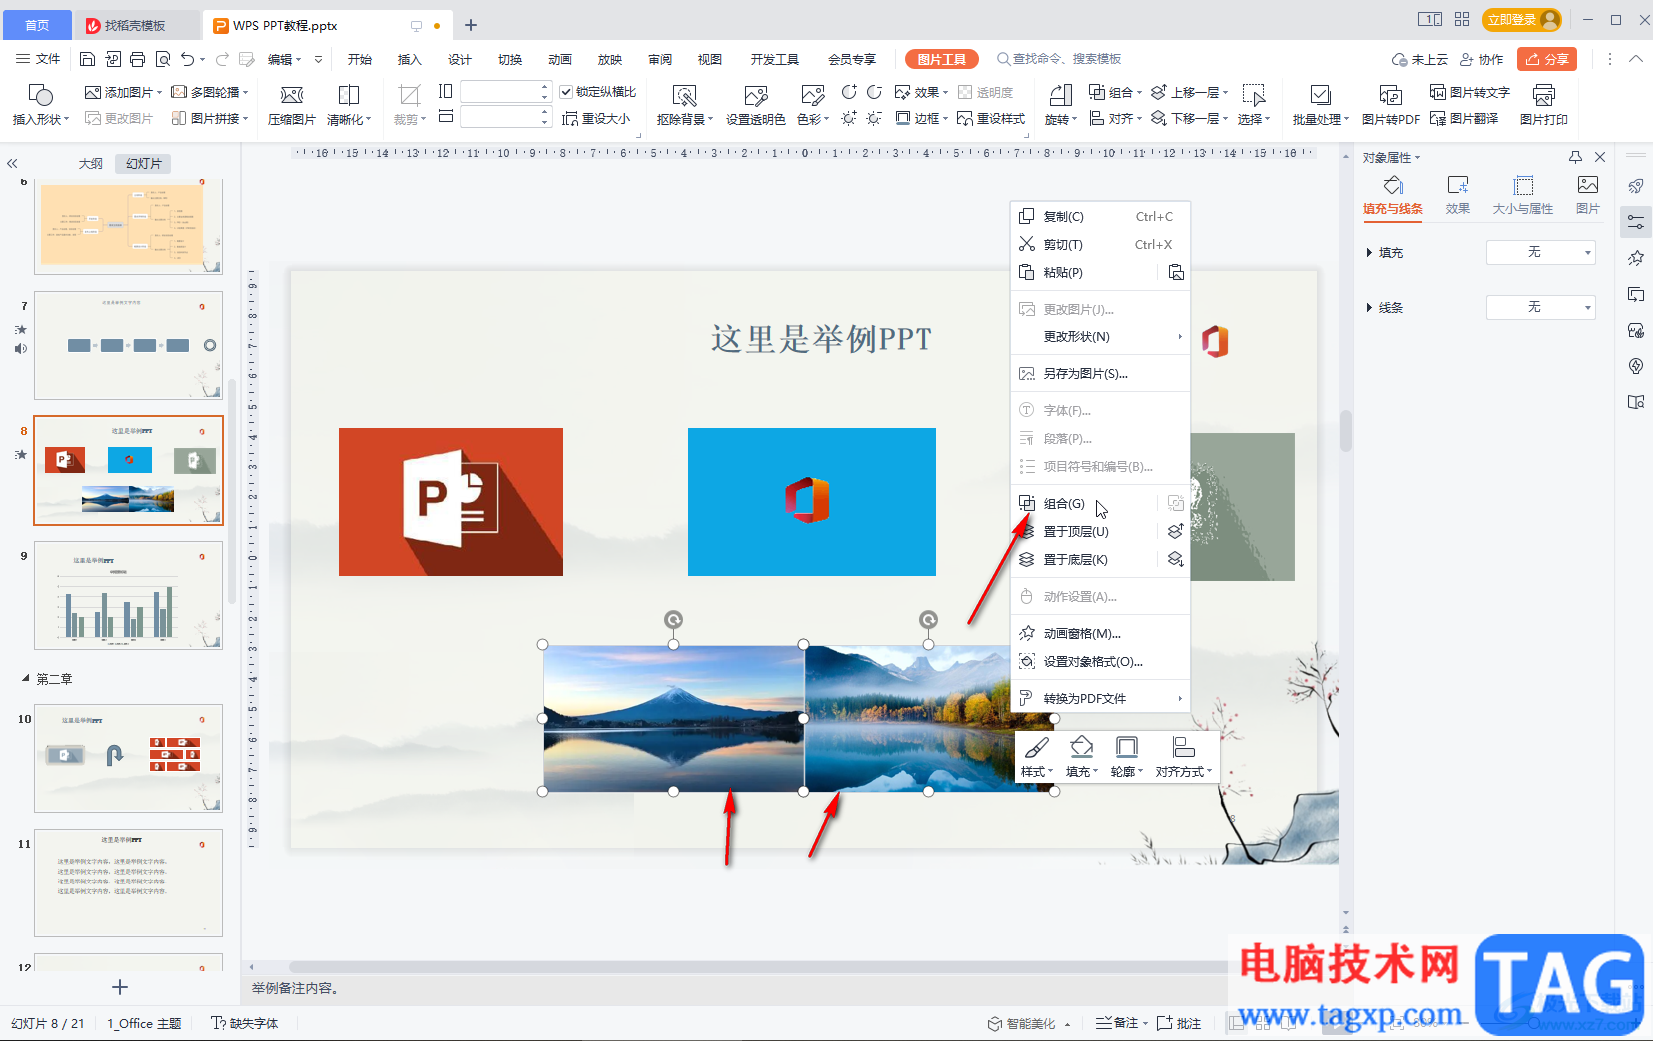The height and width of the screenshot is (1041, 1653).
Task: Open the Design (设计) ribbon tab
Action: tap(460, 59)
